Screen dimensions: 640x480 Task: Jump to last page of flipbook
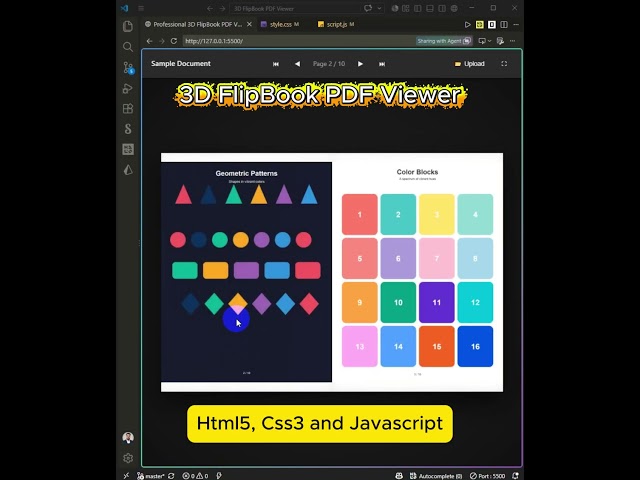point(382,64)
